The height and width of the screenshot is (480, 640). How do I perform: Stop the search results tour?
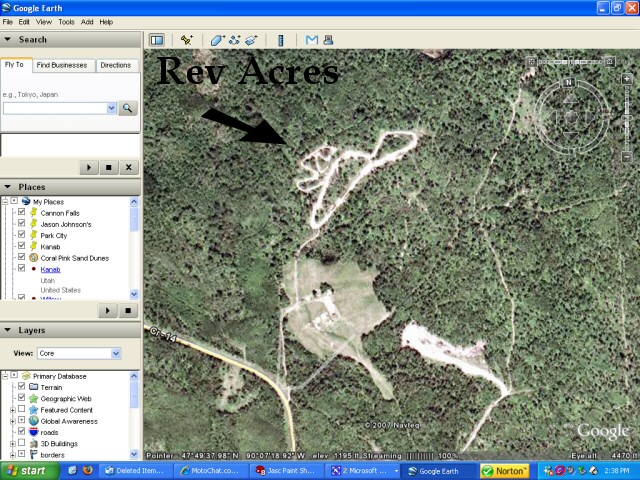(x=109, y=167)
